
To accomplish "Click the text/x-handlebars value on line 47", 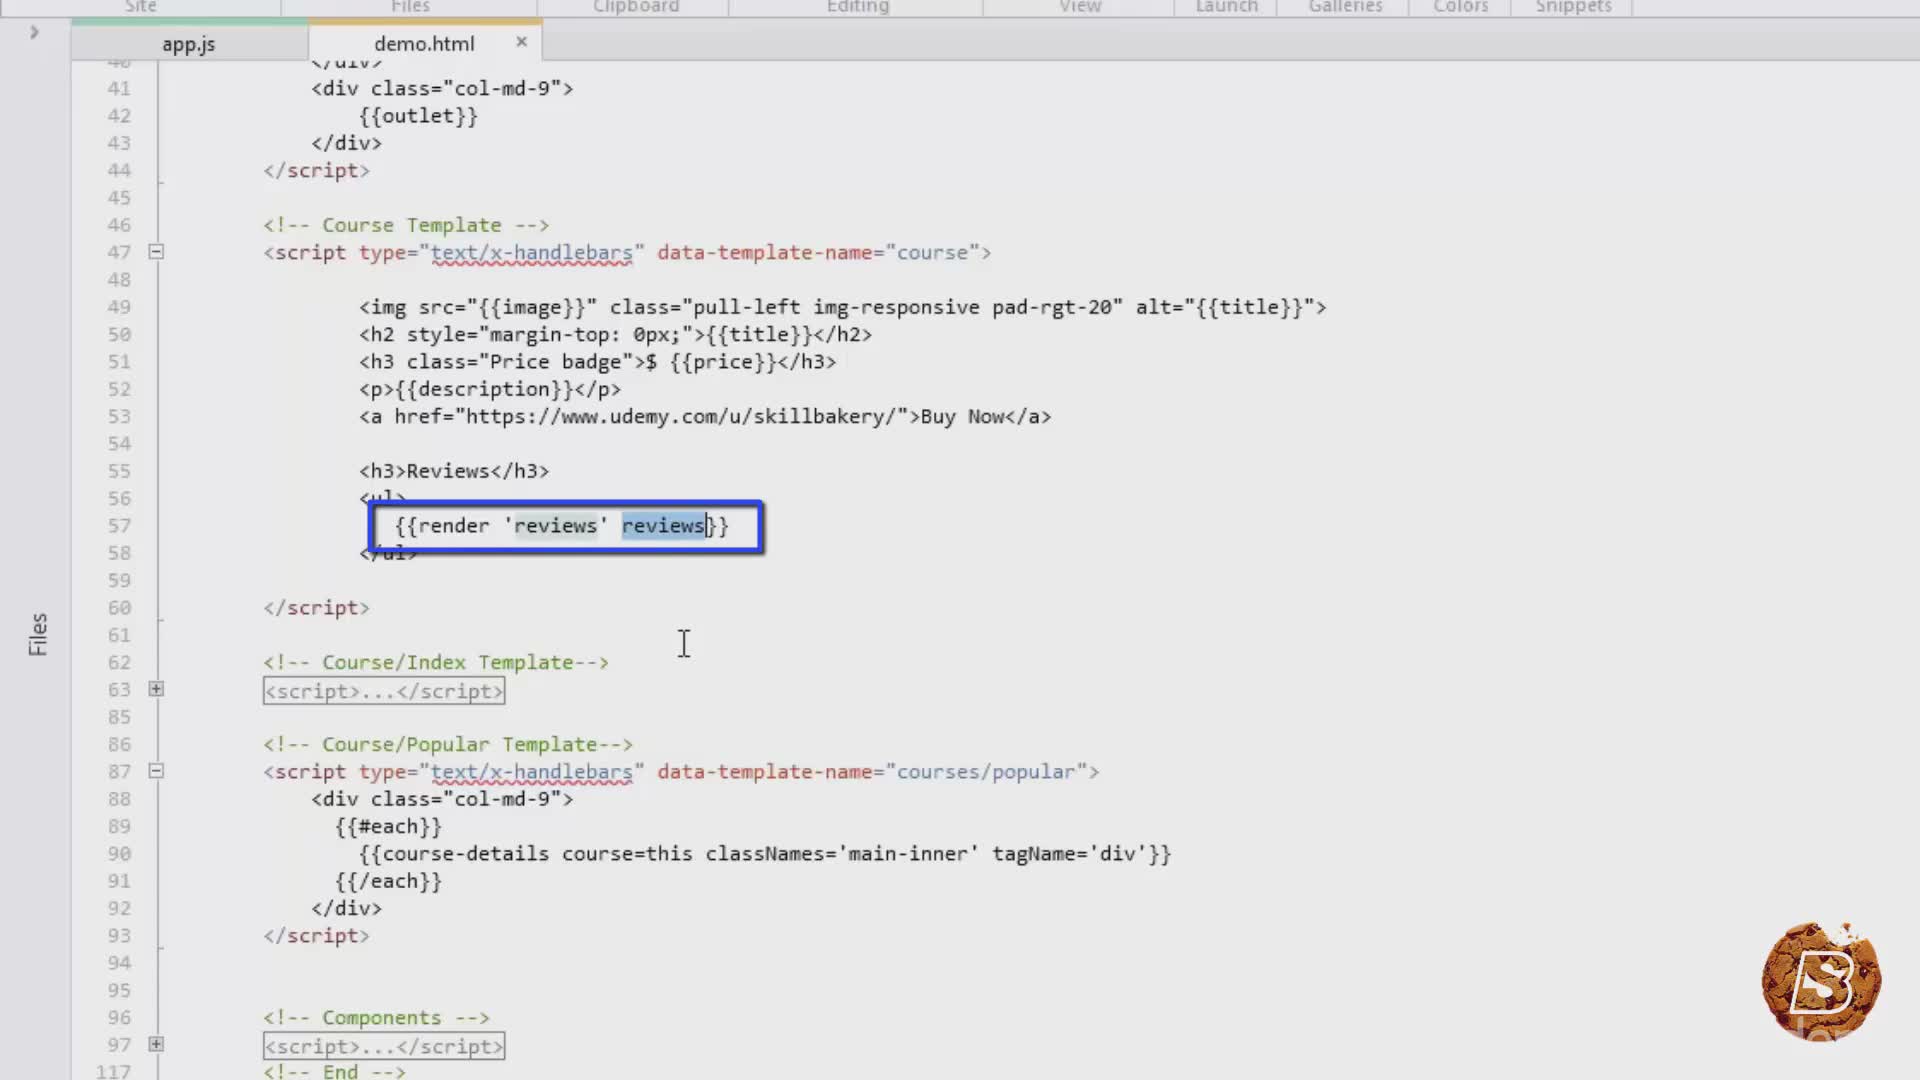I will 532,253.
